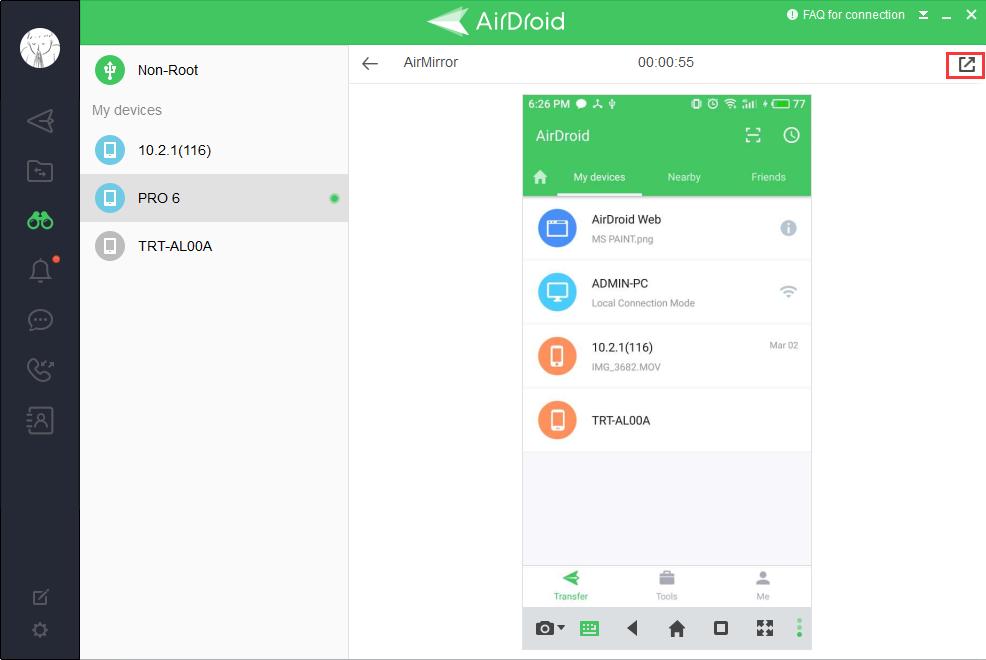
Task: Switch to My devices tab on phone
Action: (599, 177)
